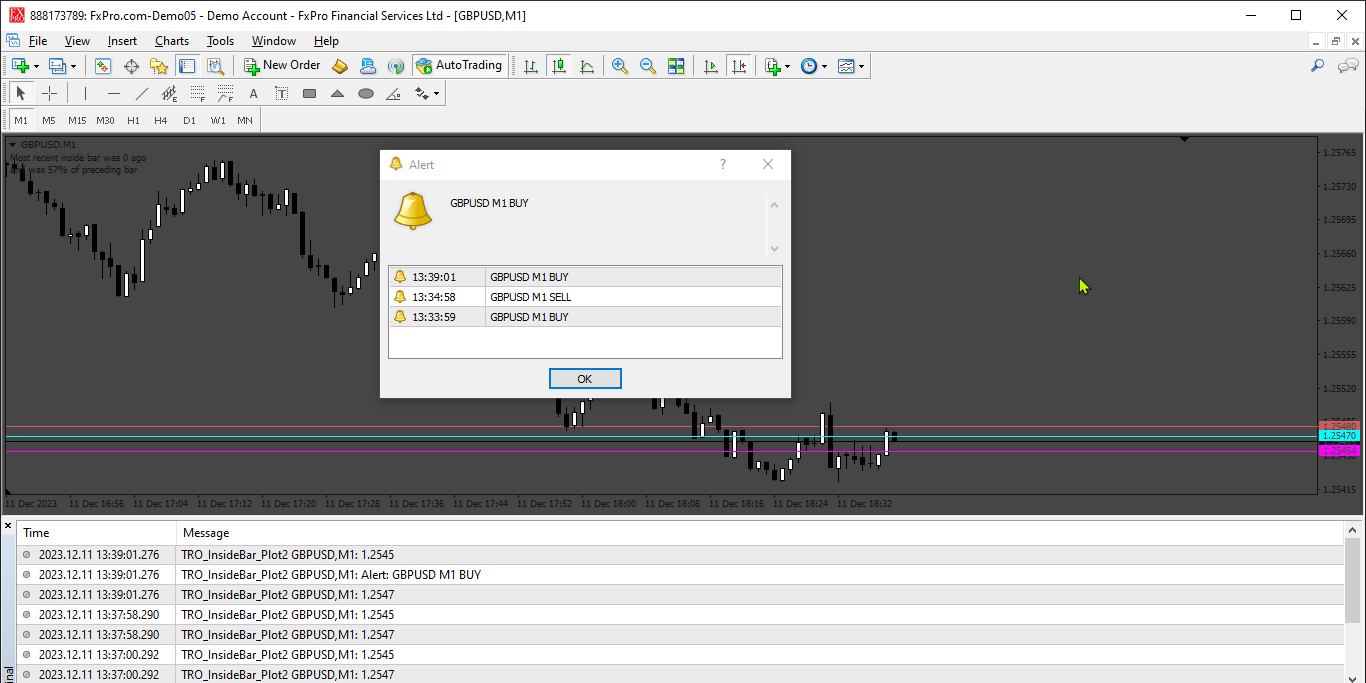Open the New Chart toolbar icon

pyautogui.click(x=20, y=66)
